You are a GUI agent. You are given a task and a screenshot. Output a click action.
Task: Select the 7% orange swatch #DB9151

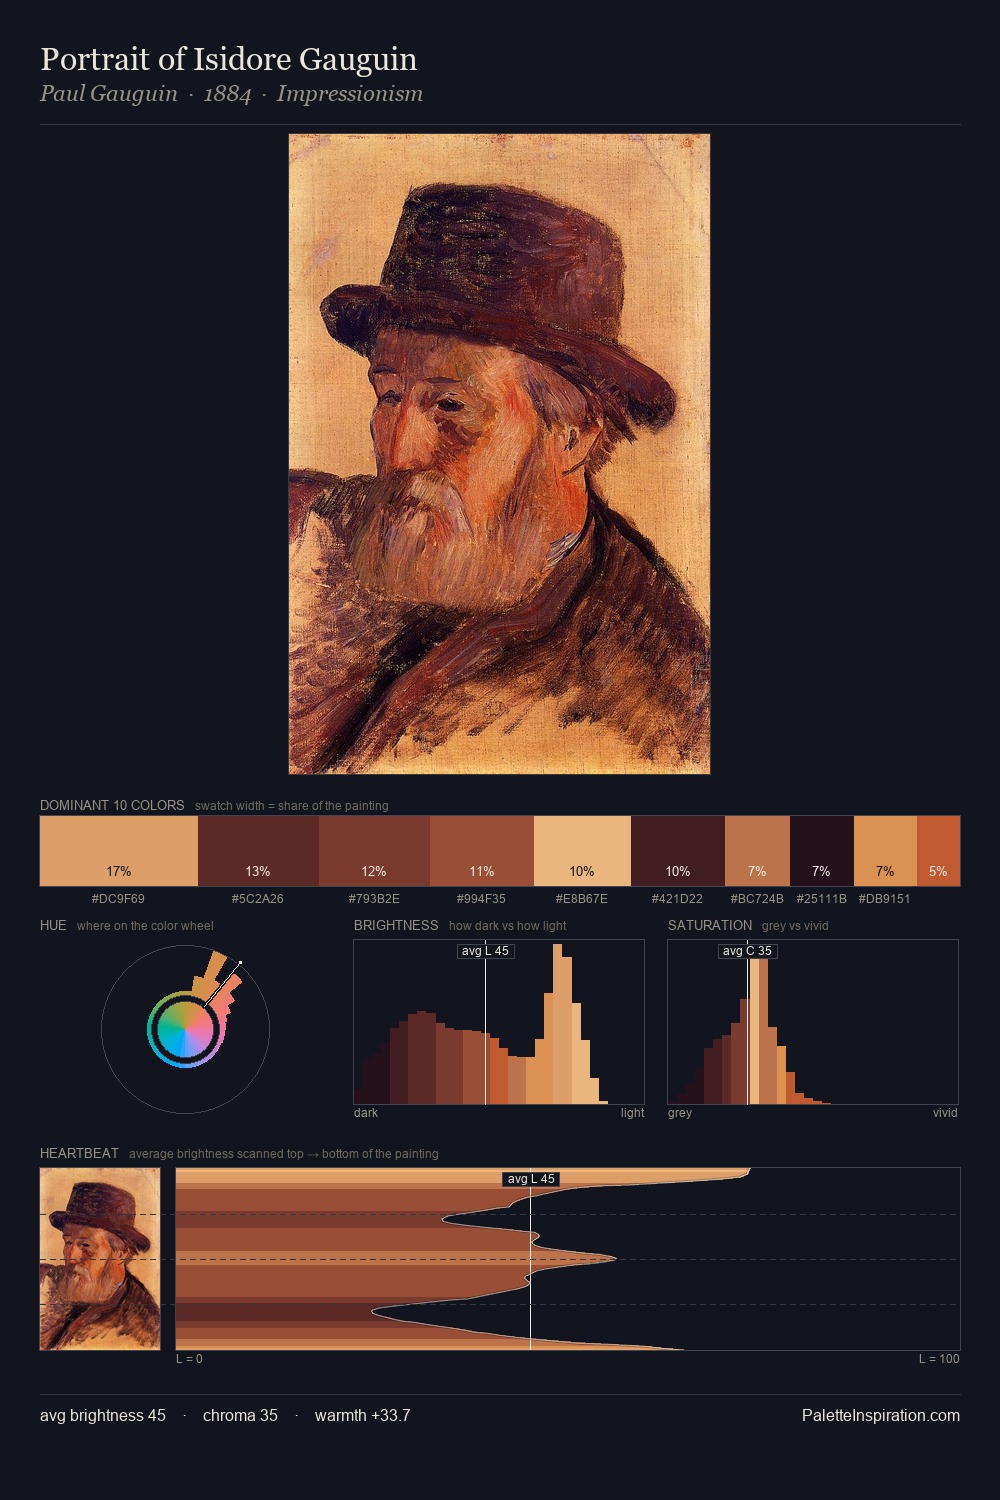885,851
